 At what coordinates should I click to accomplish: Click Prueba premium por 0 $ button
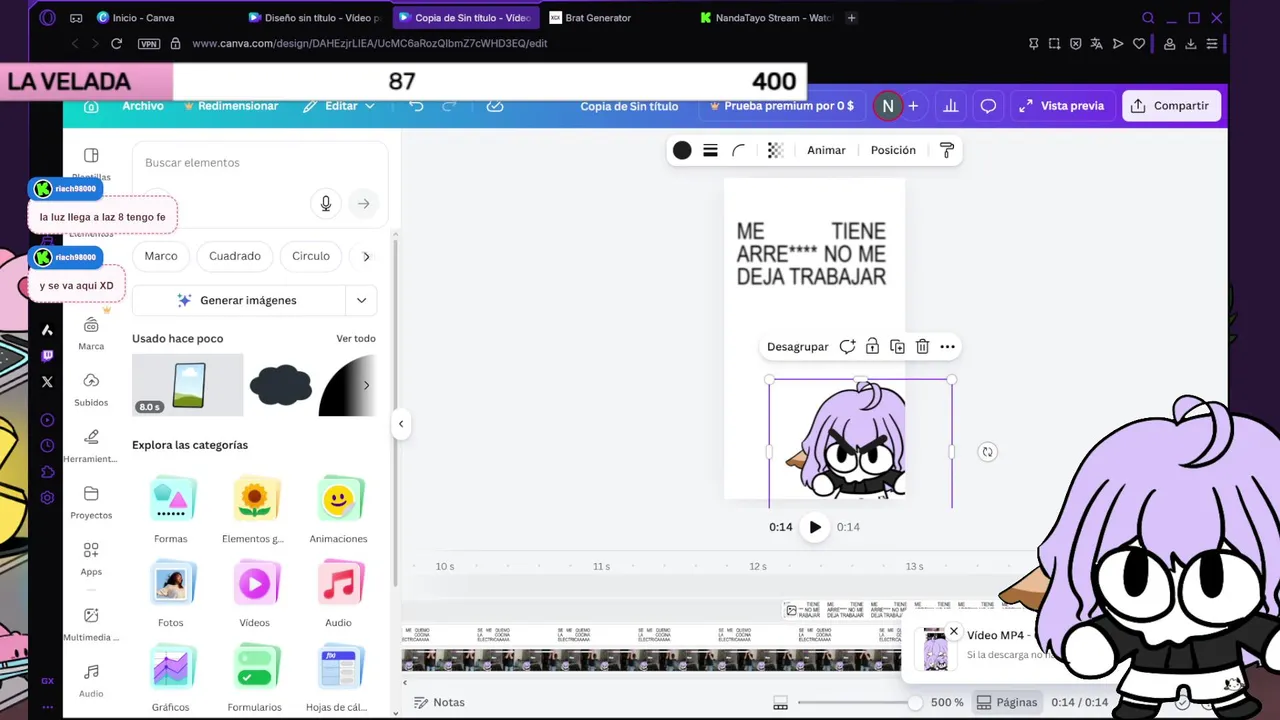(782, 106)
